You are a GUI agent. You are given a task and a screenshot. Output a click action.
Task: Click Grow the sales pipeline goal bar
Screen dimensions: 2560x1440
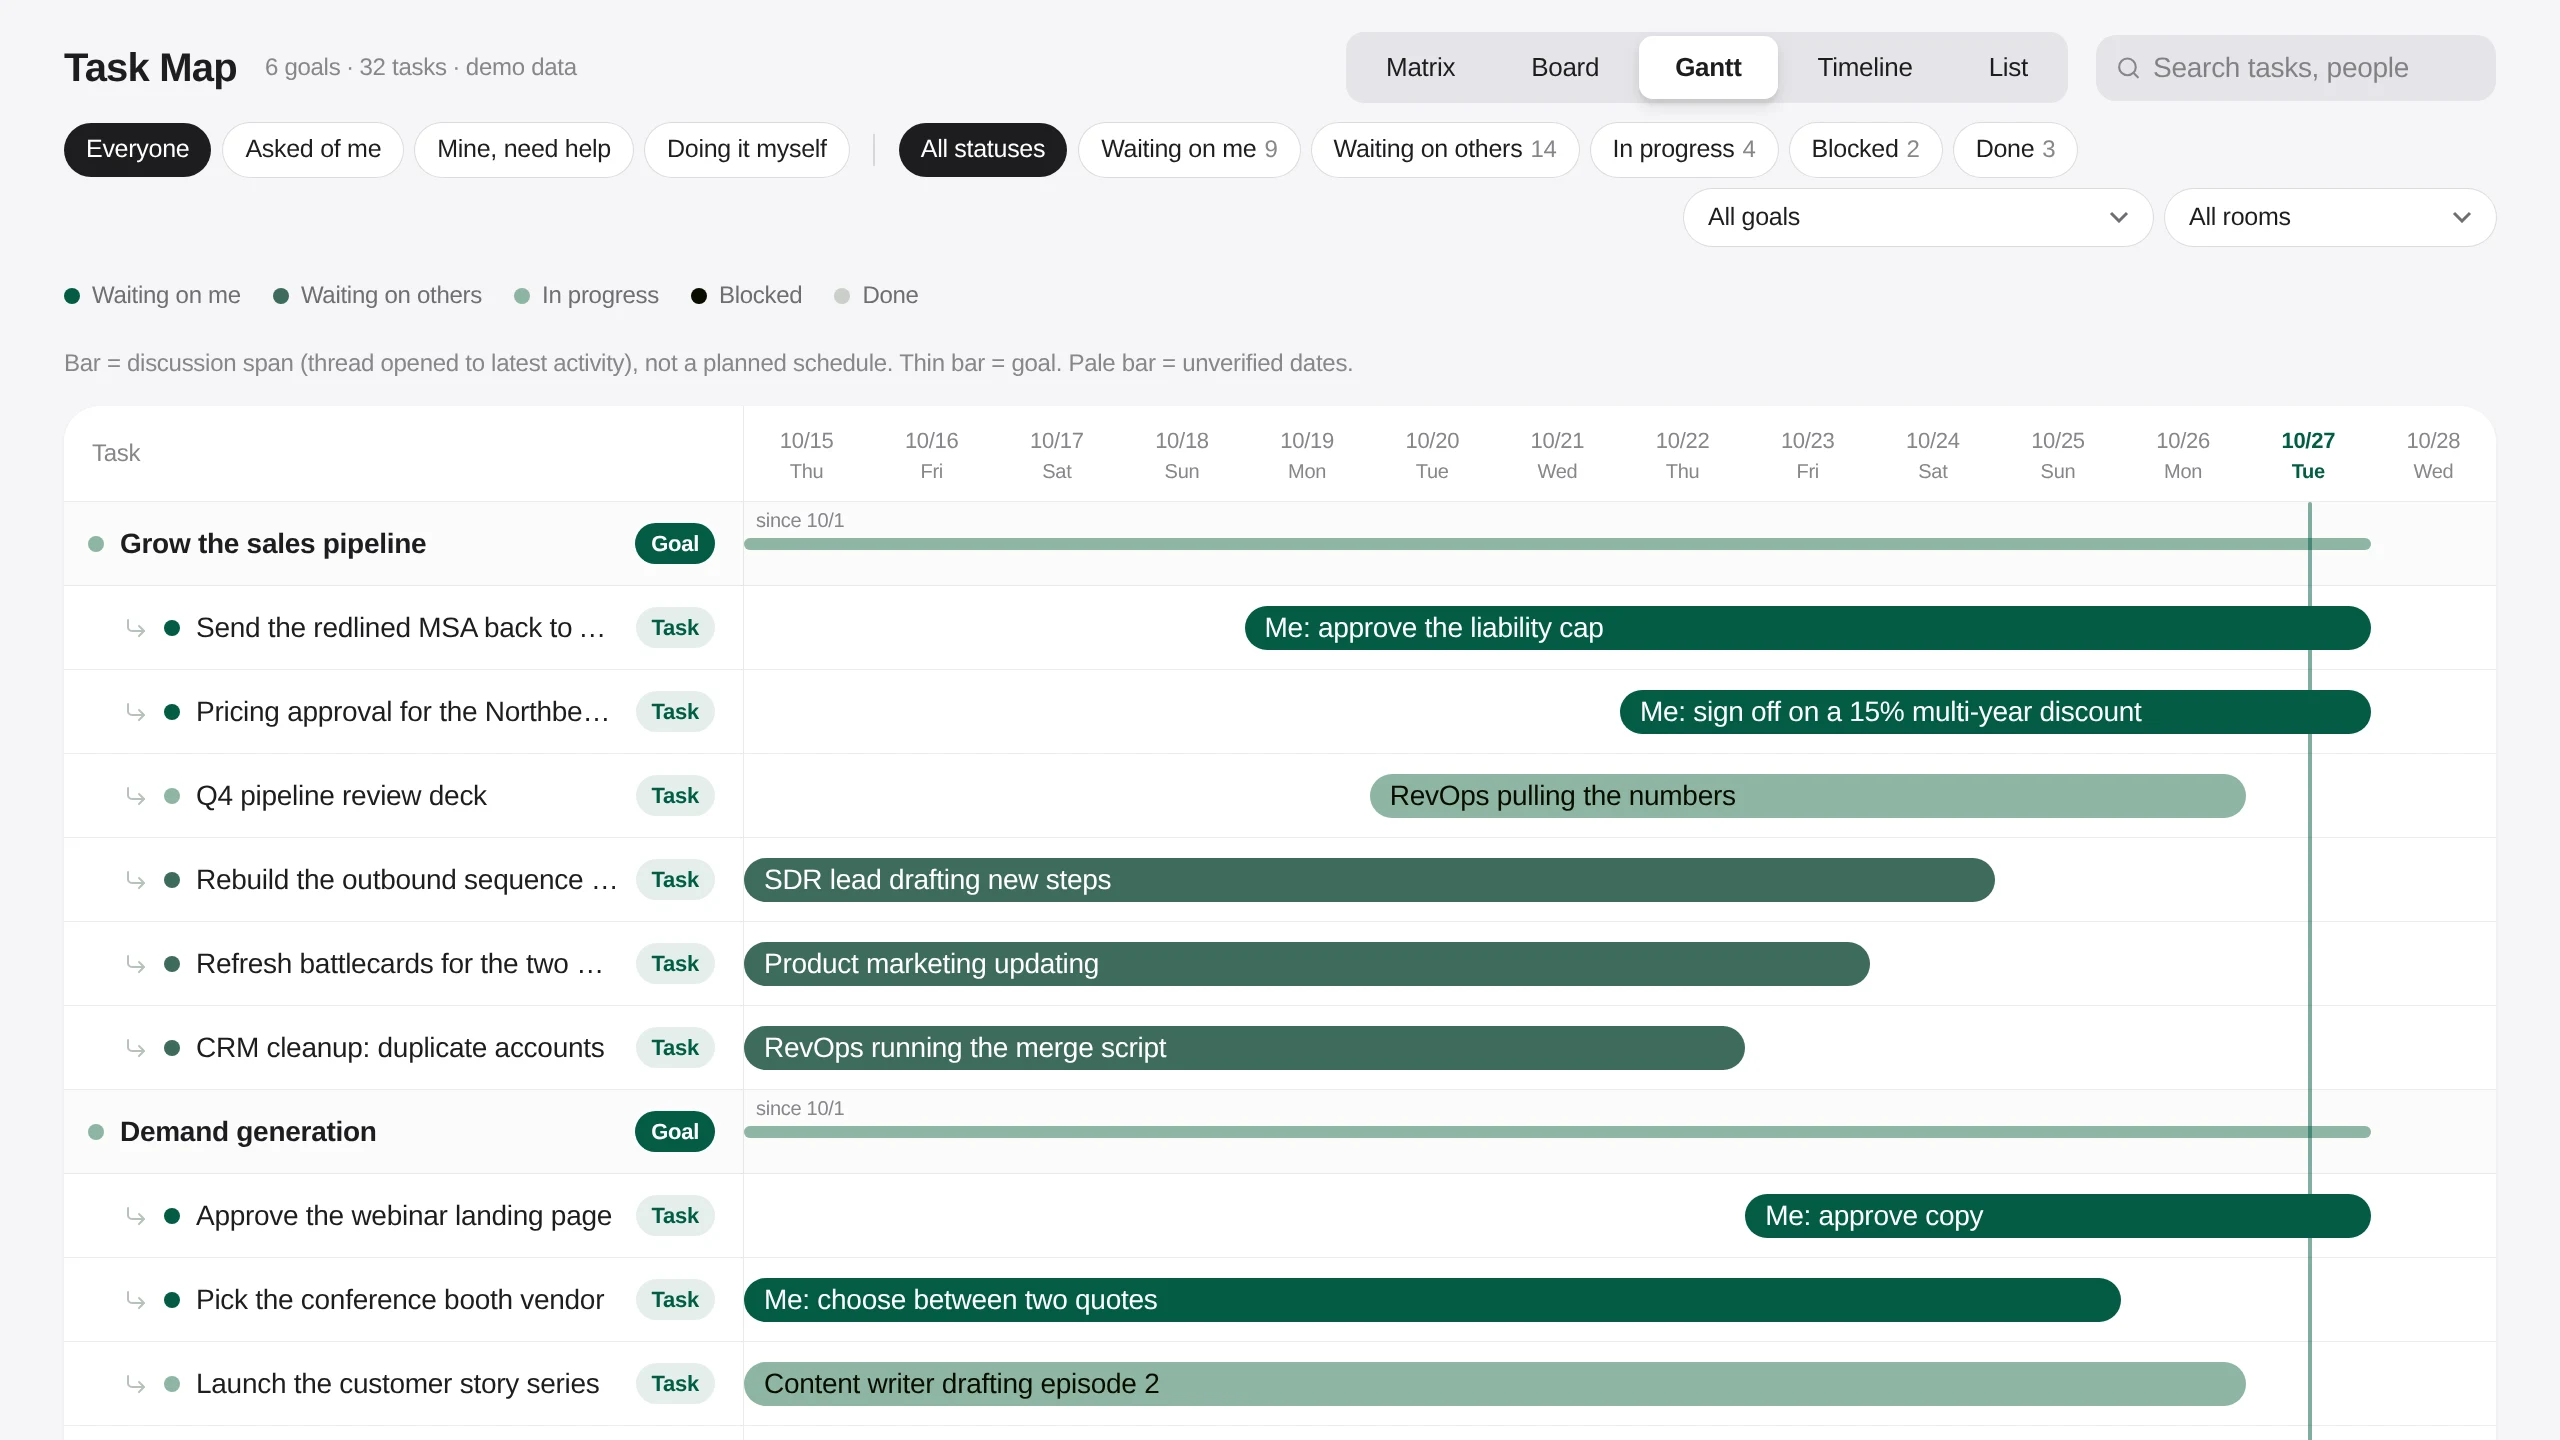pyautogui.click(x=1557, y=544)
